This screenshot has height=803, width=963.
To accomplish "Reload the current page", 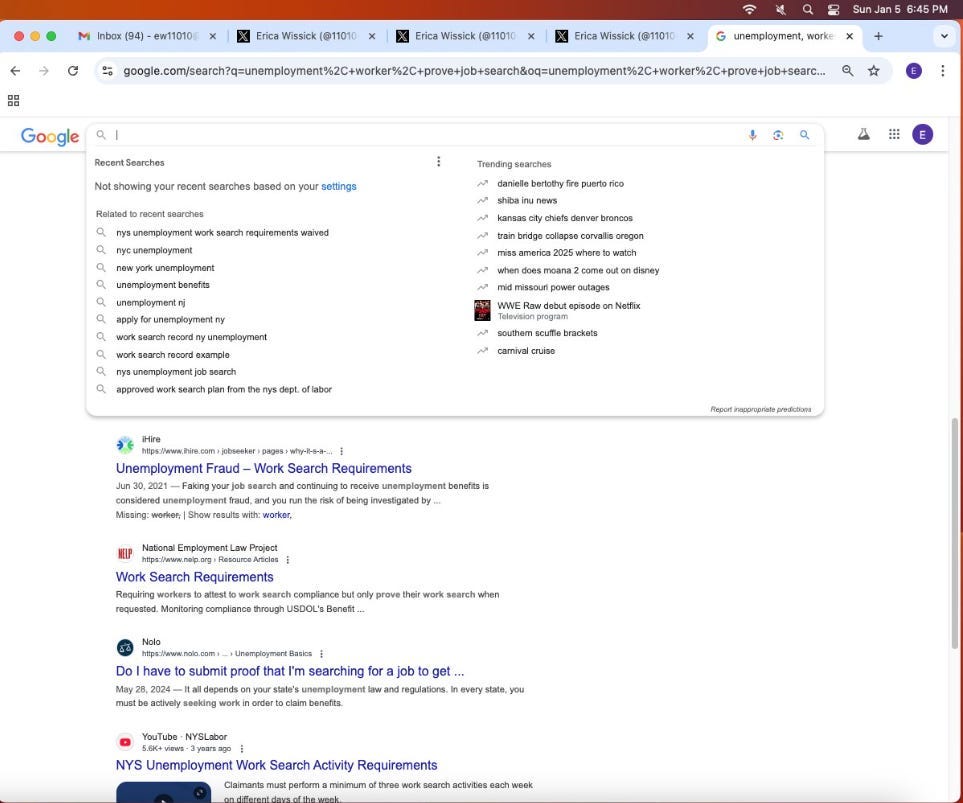I will click(x=72, y=71).
